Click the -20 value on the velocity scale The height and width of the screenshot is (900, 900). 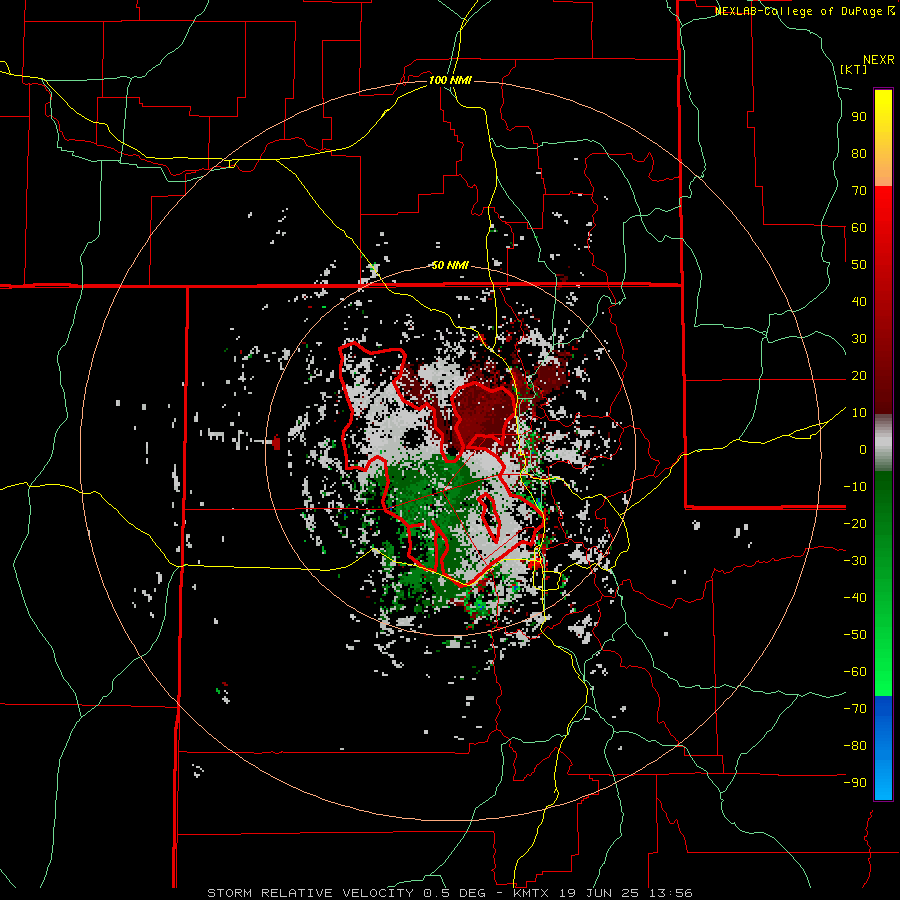point(855,524)
